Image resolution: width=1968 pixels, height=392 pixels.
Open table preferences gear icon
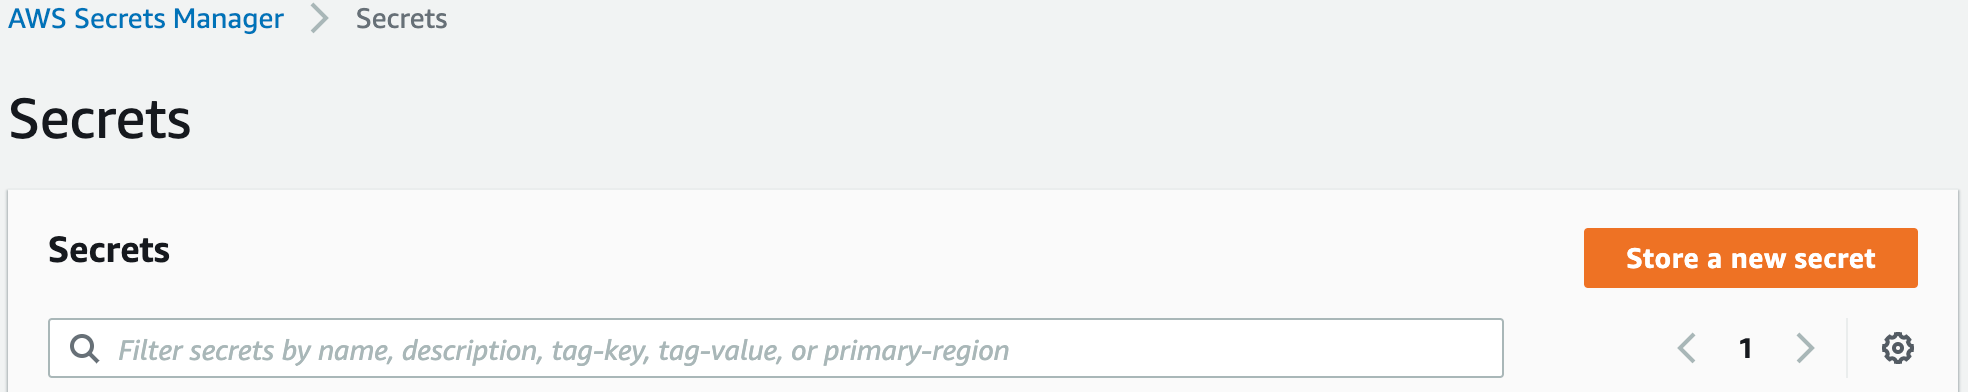[x=1897, y=348]
